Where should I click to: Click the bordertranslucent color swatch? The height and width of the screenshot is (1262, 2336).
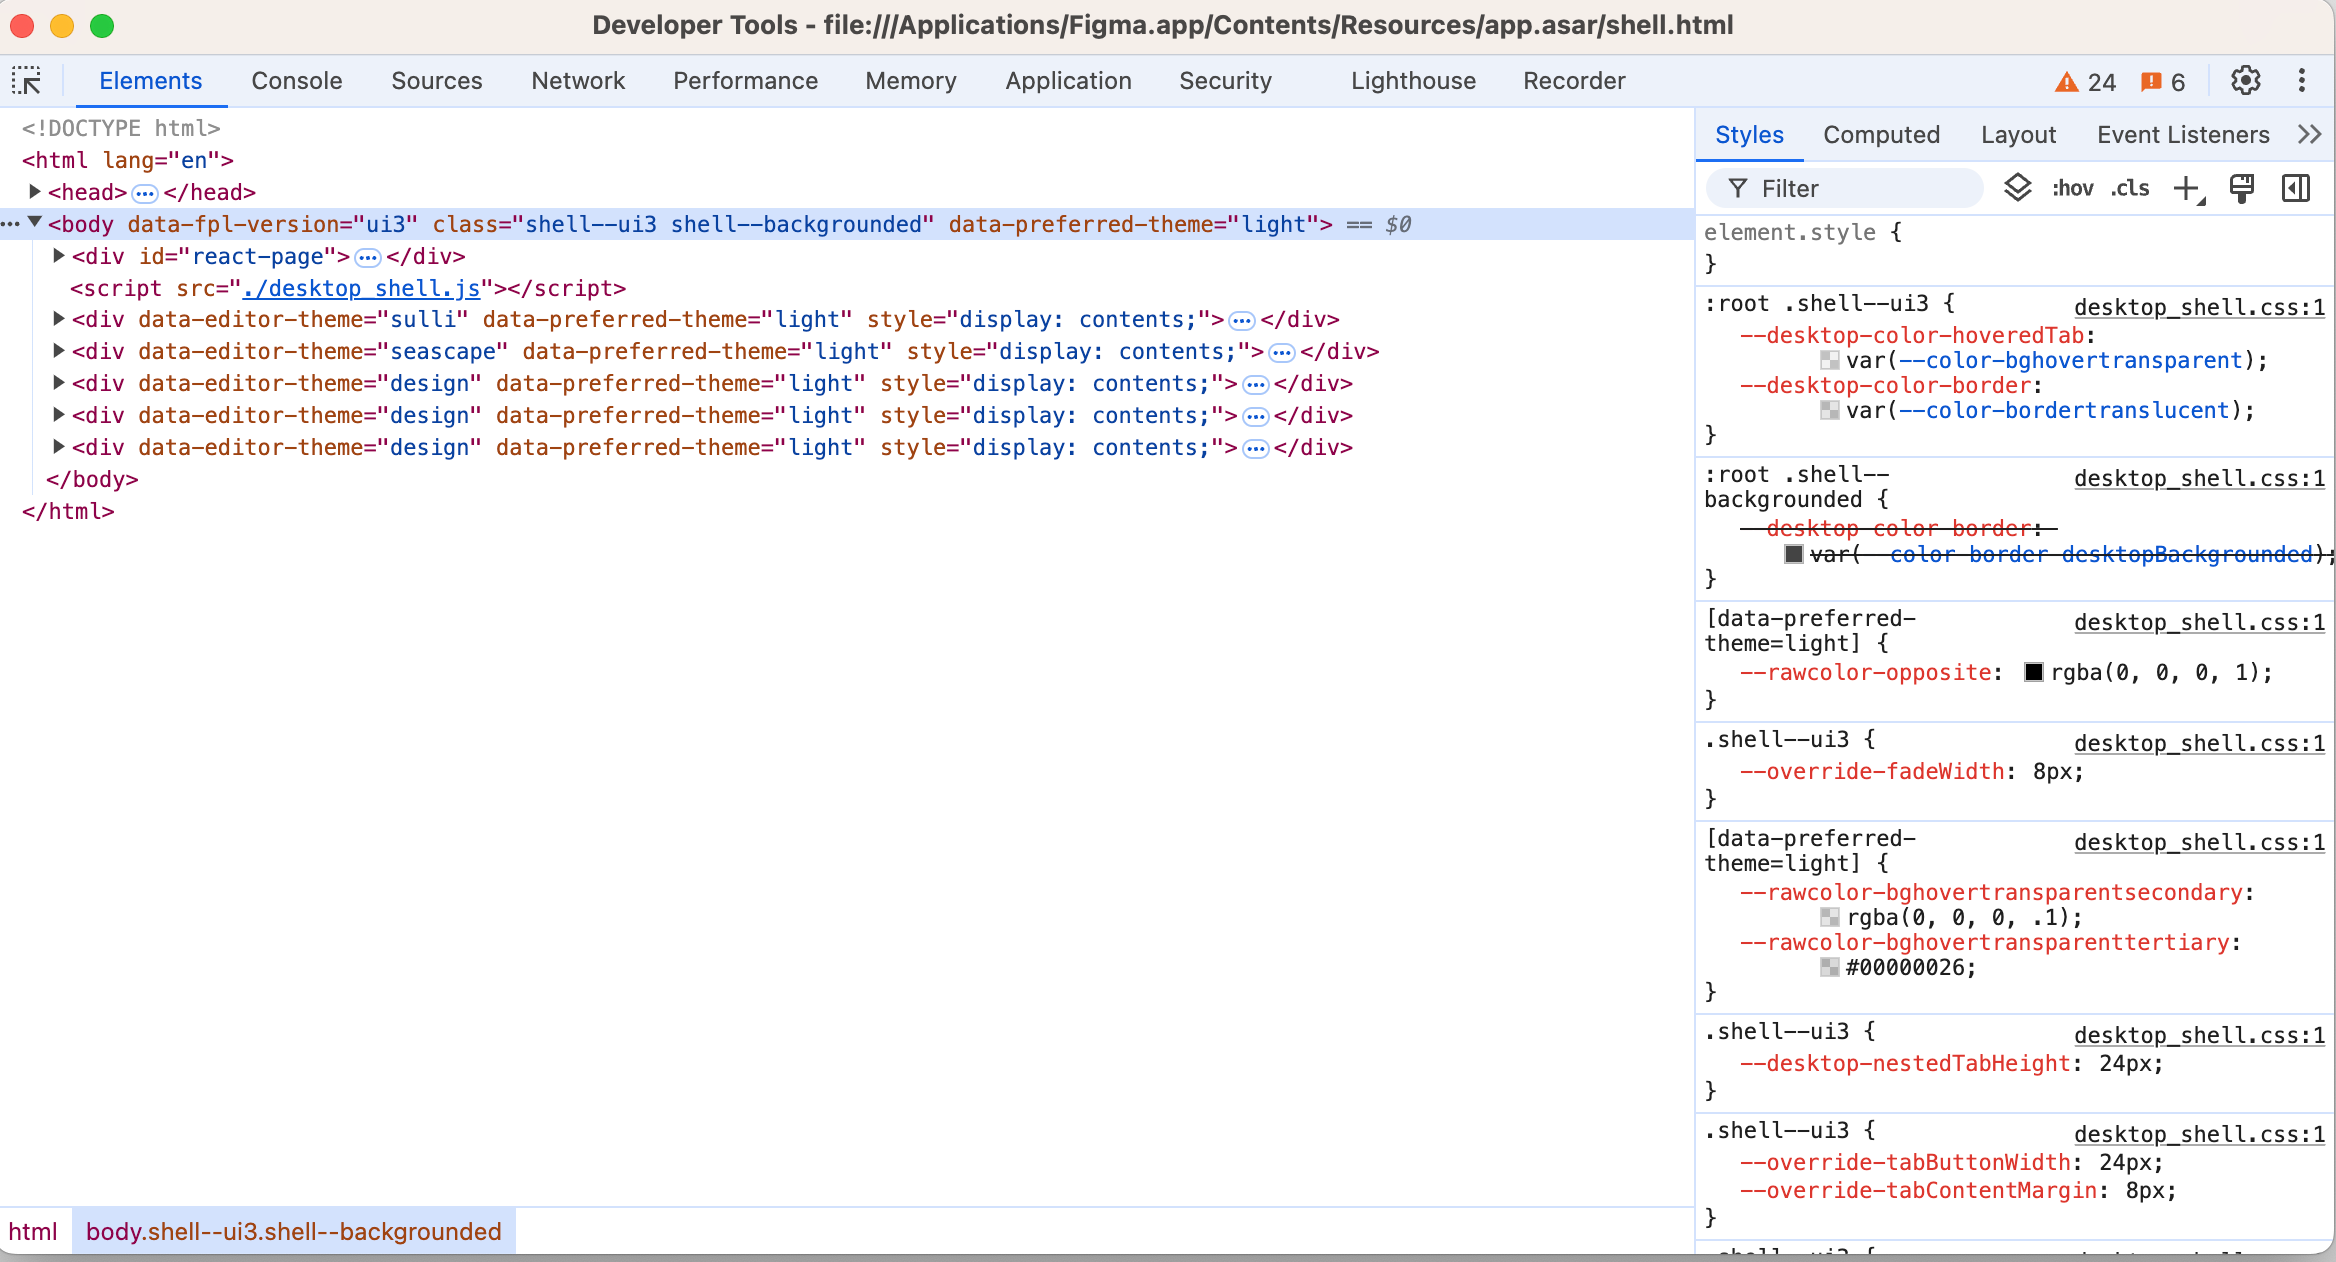coord(1830,410)
